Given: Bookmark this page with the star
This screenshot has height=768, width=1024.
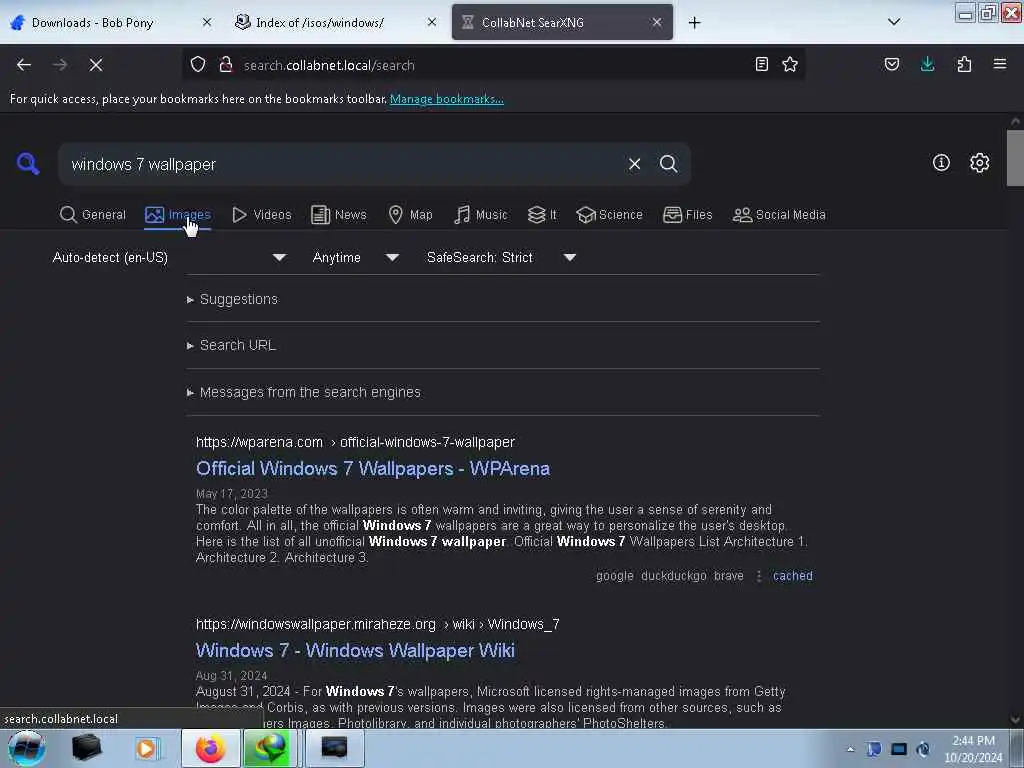Looking at the screenshot, I should click(x=790, y=65).
